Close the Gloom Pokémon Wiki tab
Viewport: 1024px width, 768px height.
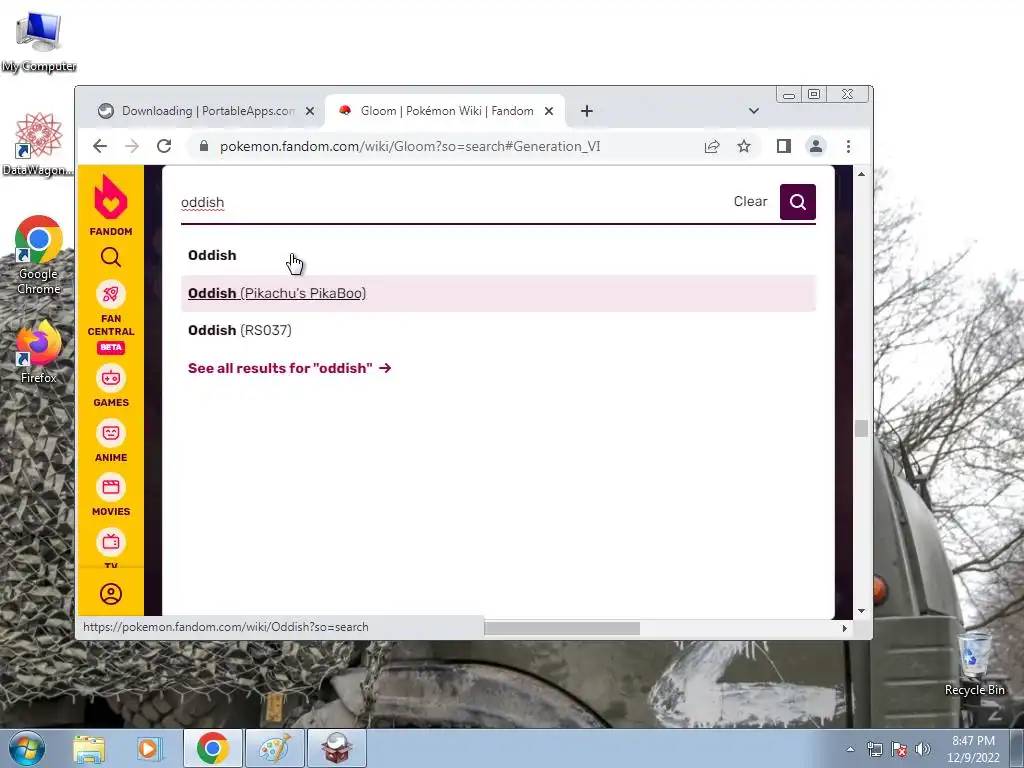(x=549, y=111)
